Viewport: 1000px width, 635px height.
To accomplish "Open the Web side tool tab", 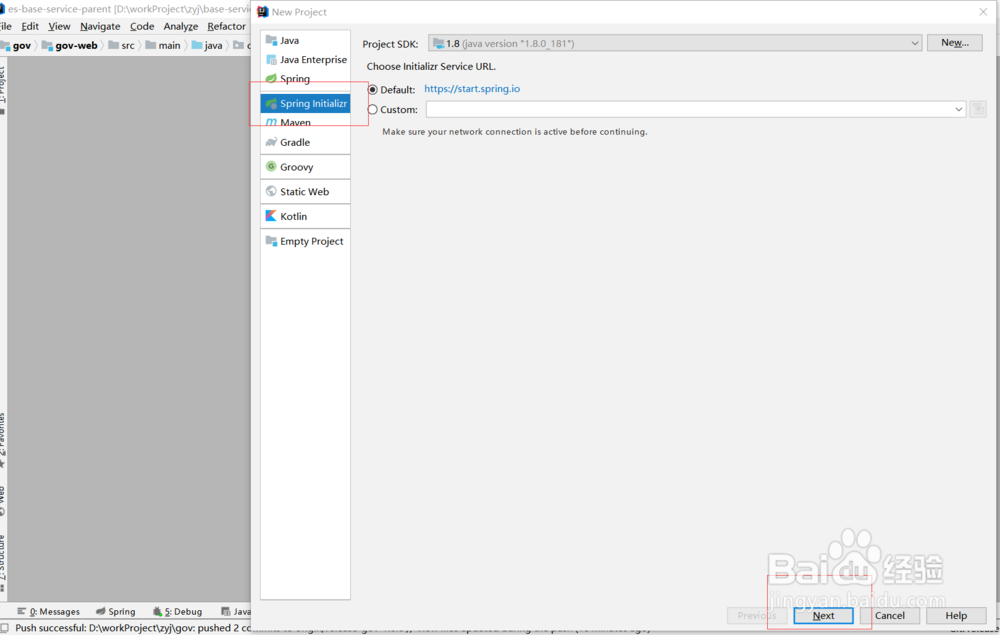I will pos(3,500).
